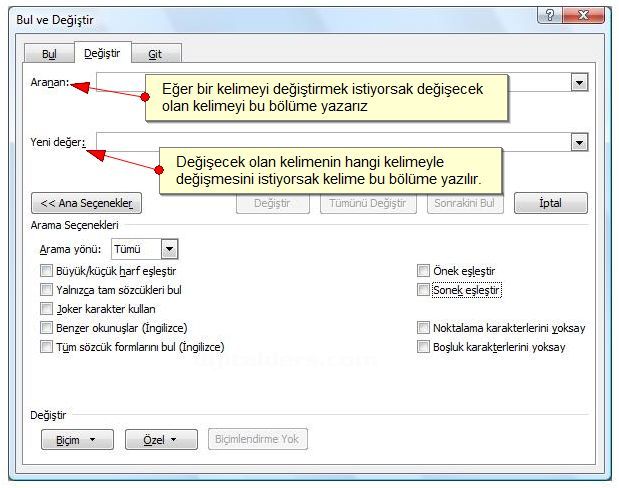Click the Biçimlendirme Yok button
619x488 pixels.
click(258, 439)
